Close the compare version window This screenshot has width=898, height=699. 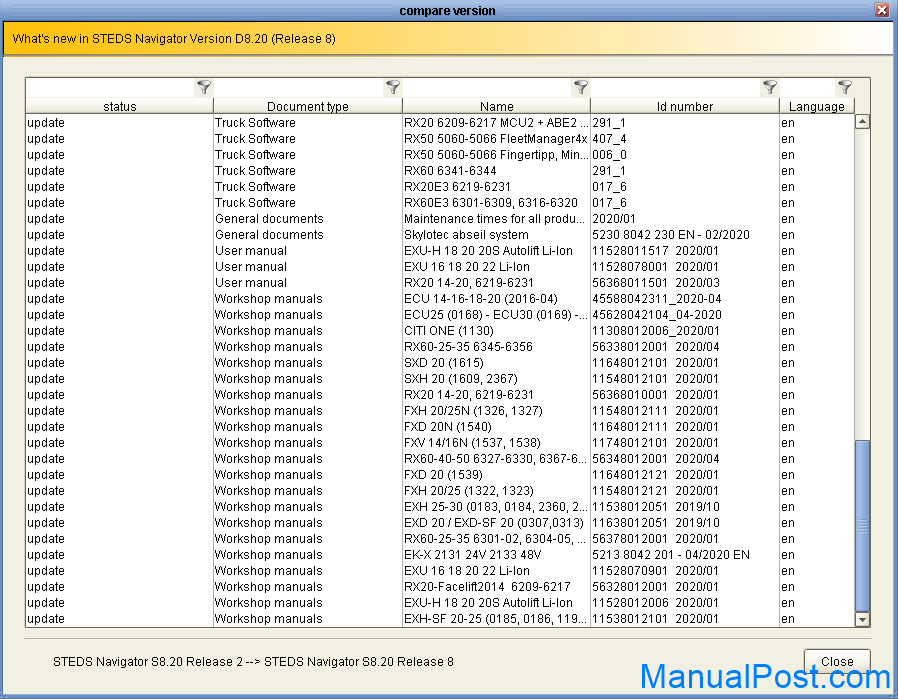coord(882,10)
